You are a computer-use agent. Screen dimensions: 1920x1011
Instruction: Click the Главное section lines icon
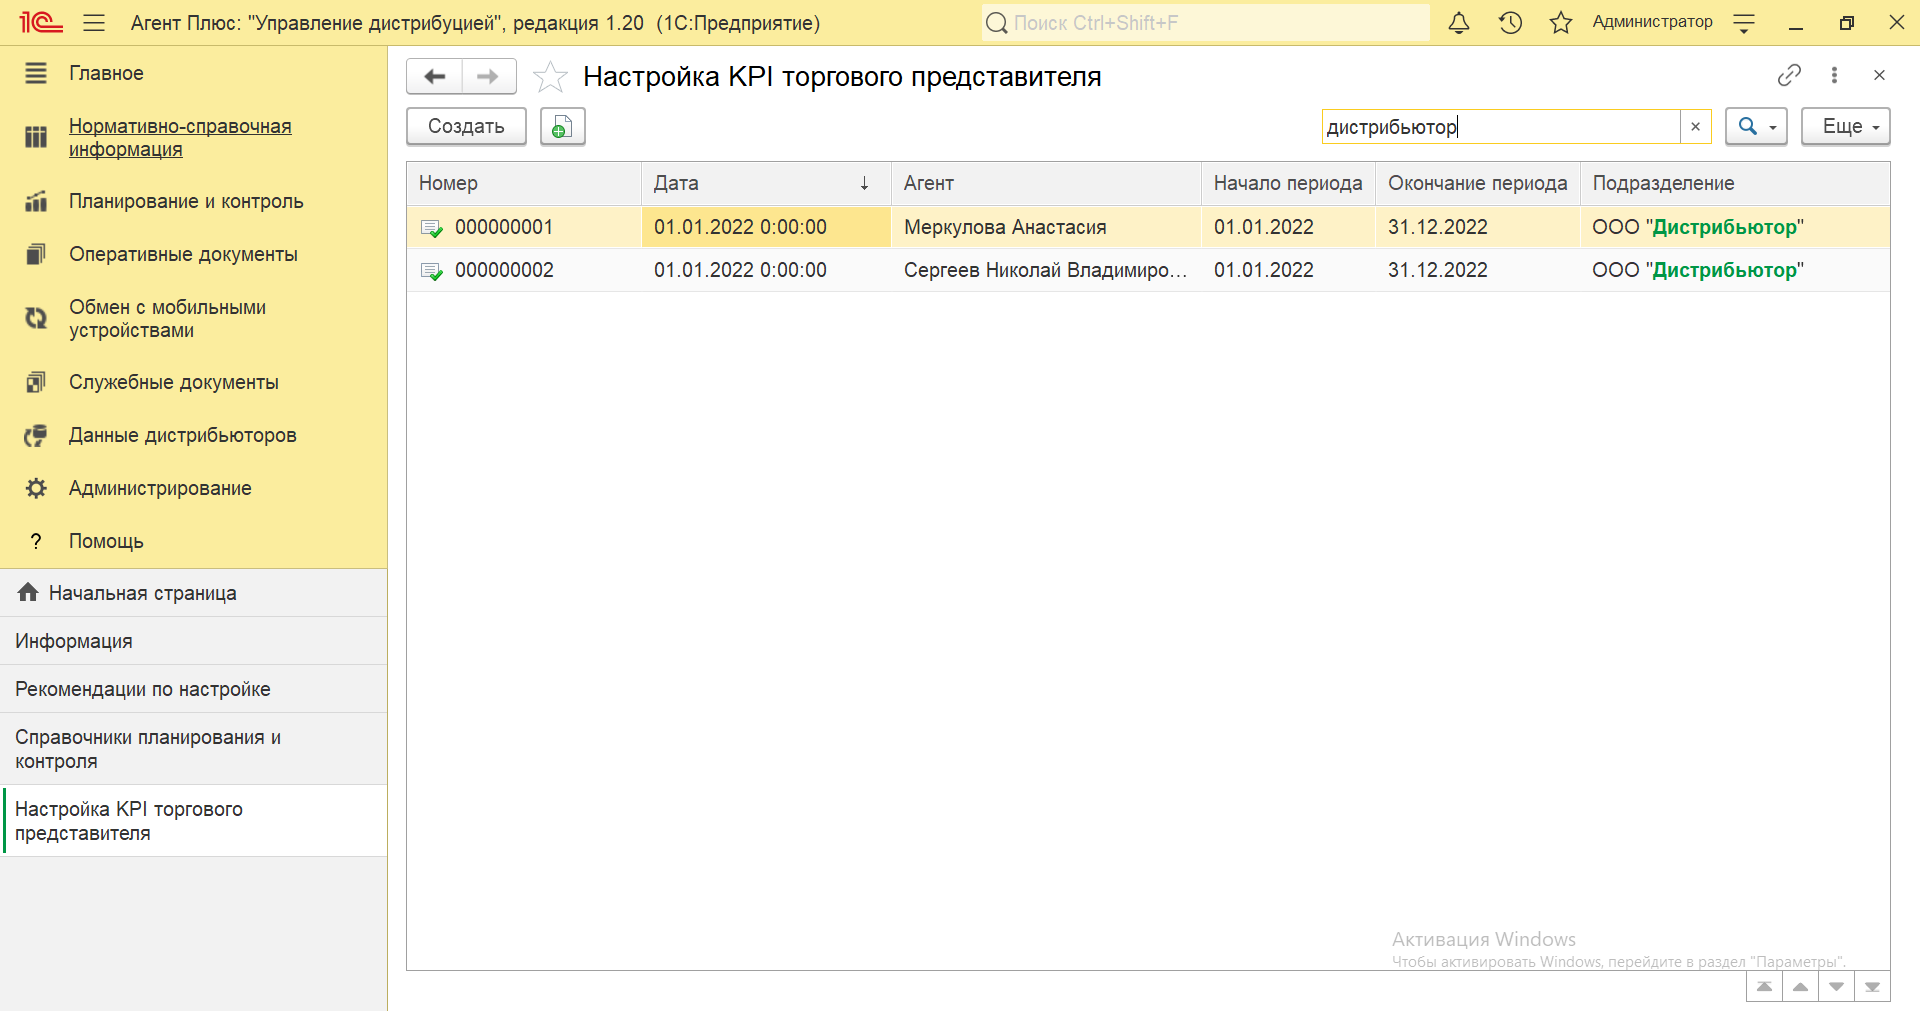tap(36, 73)
